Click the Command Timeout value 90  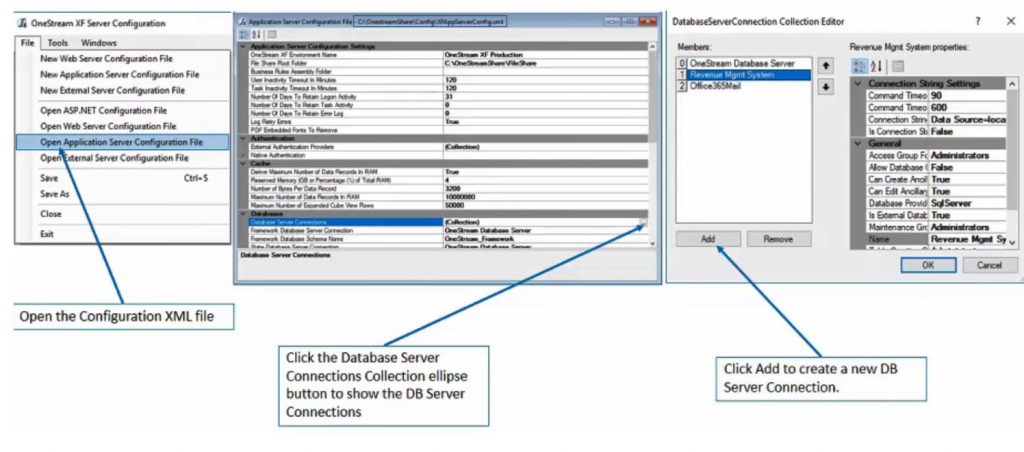968,95
